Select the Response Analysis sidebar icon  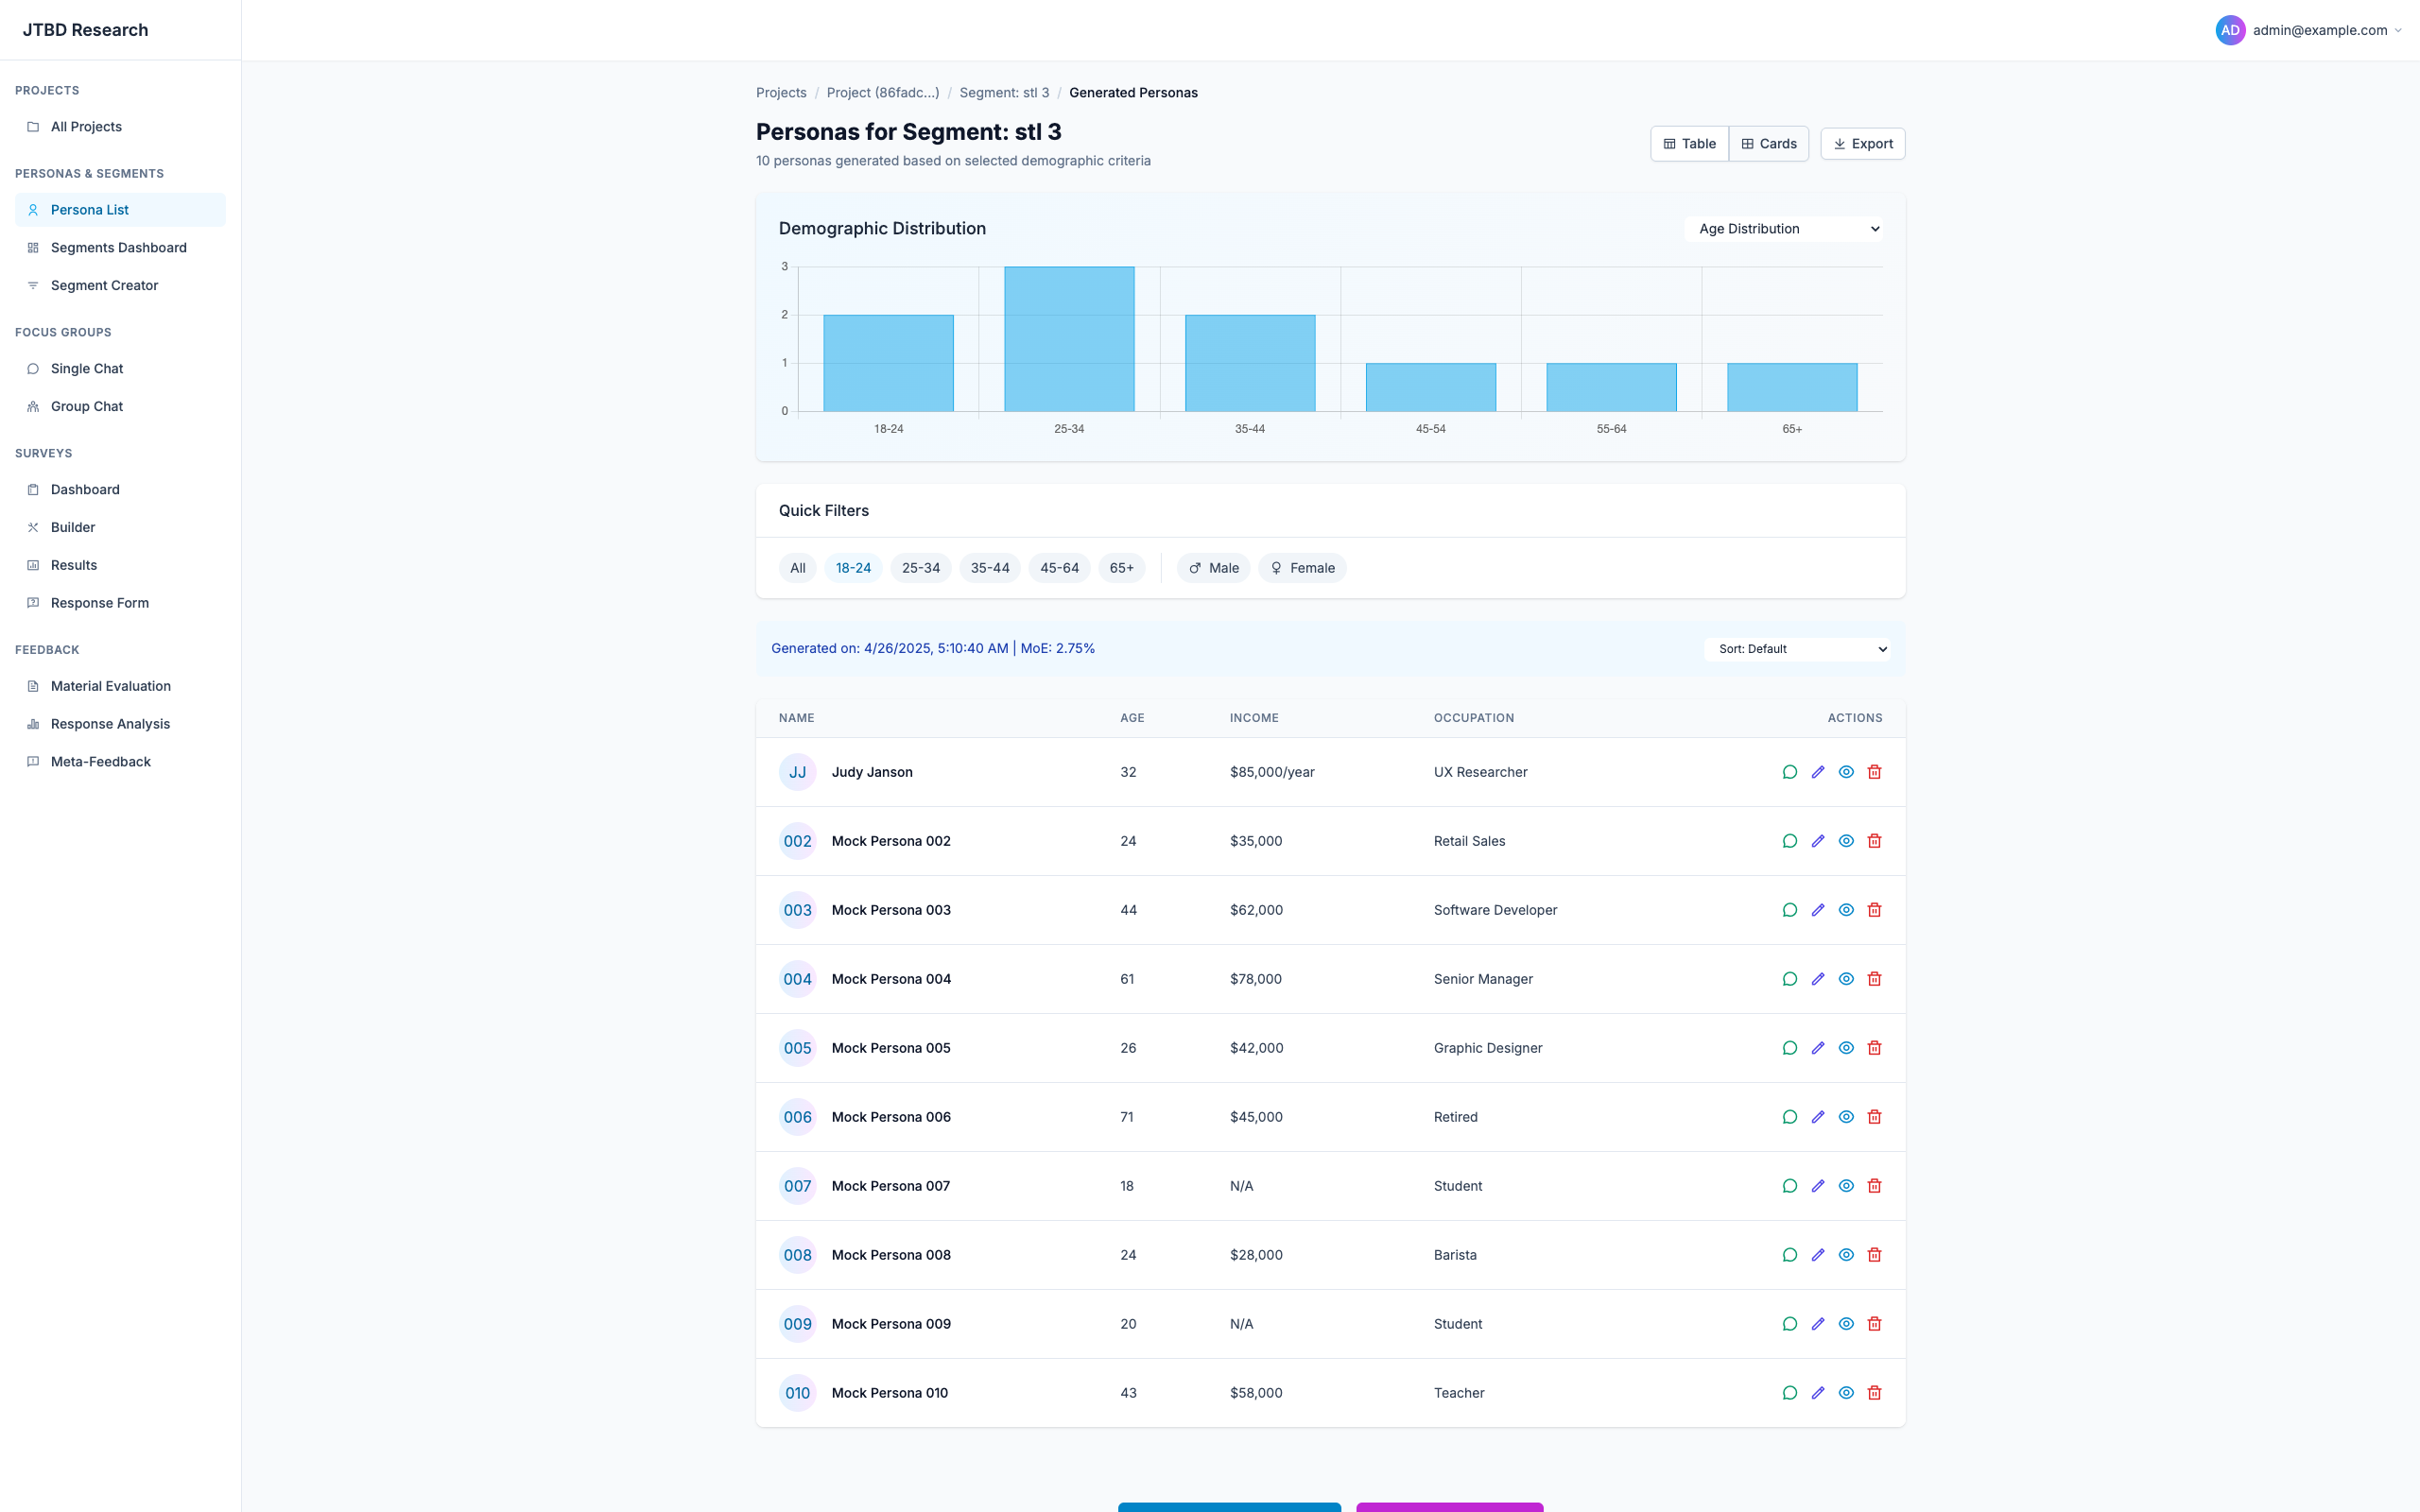(33, 723)
